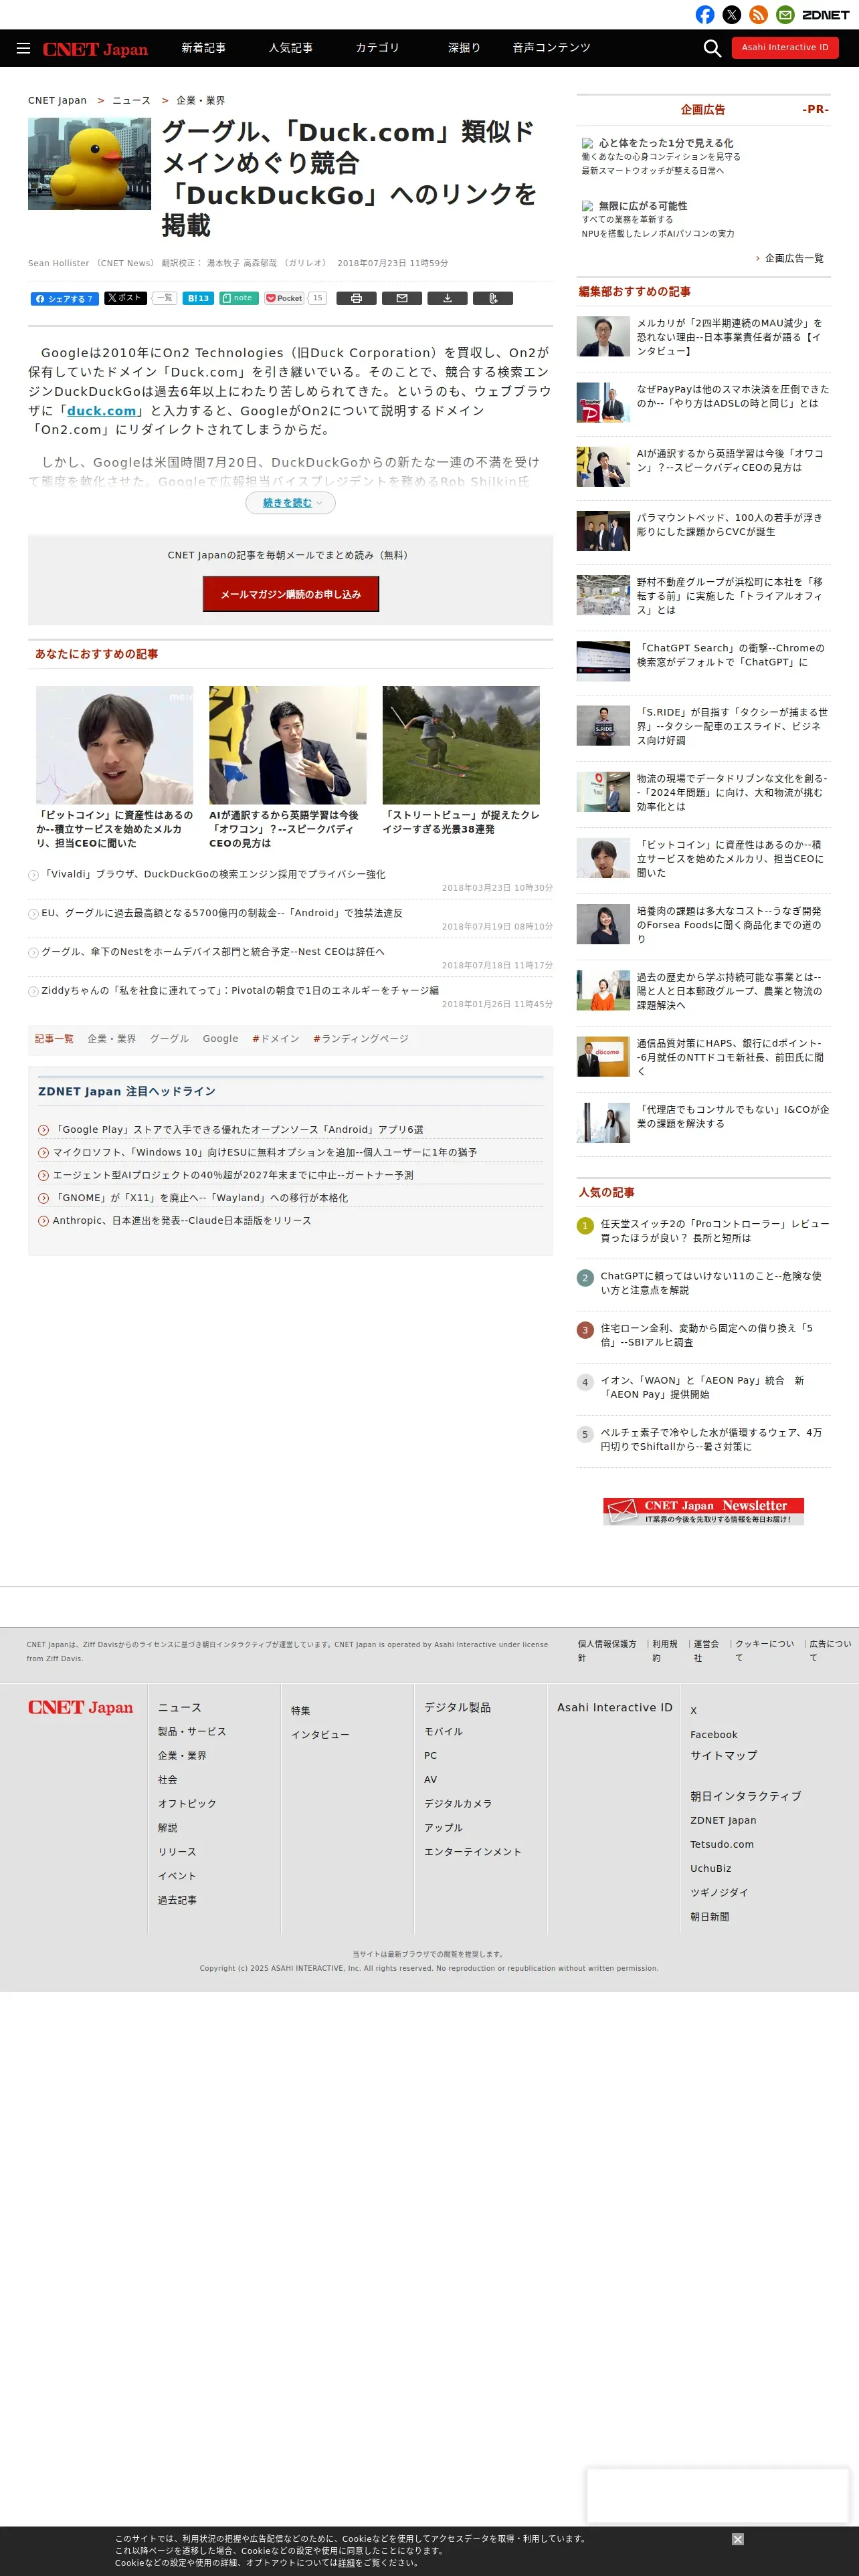
Task: Open the ZDNET logo link
Action: coord(826,15)
